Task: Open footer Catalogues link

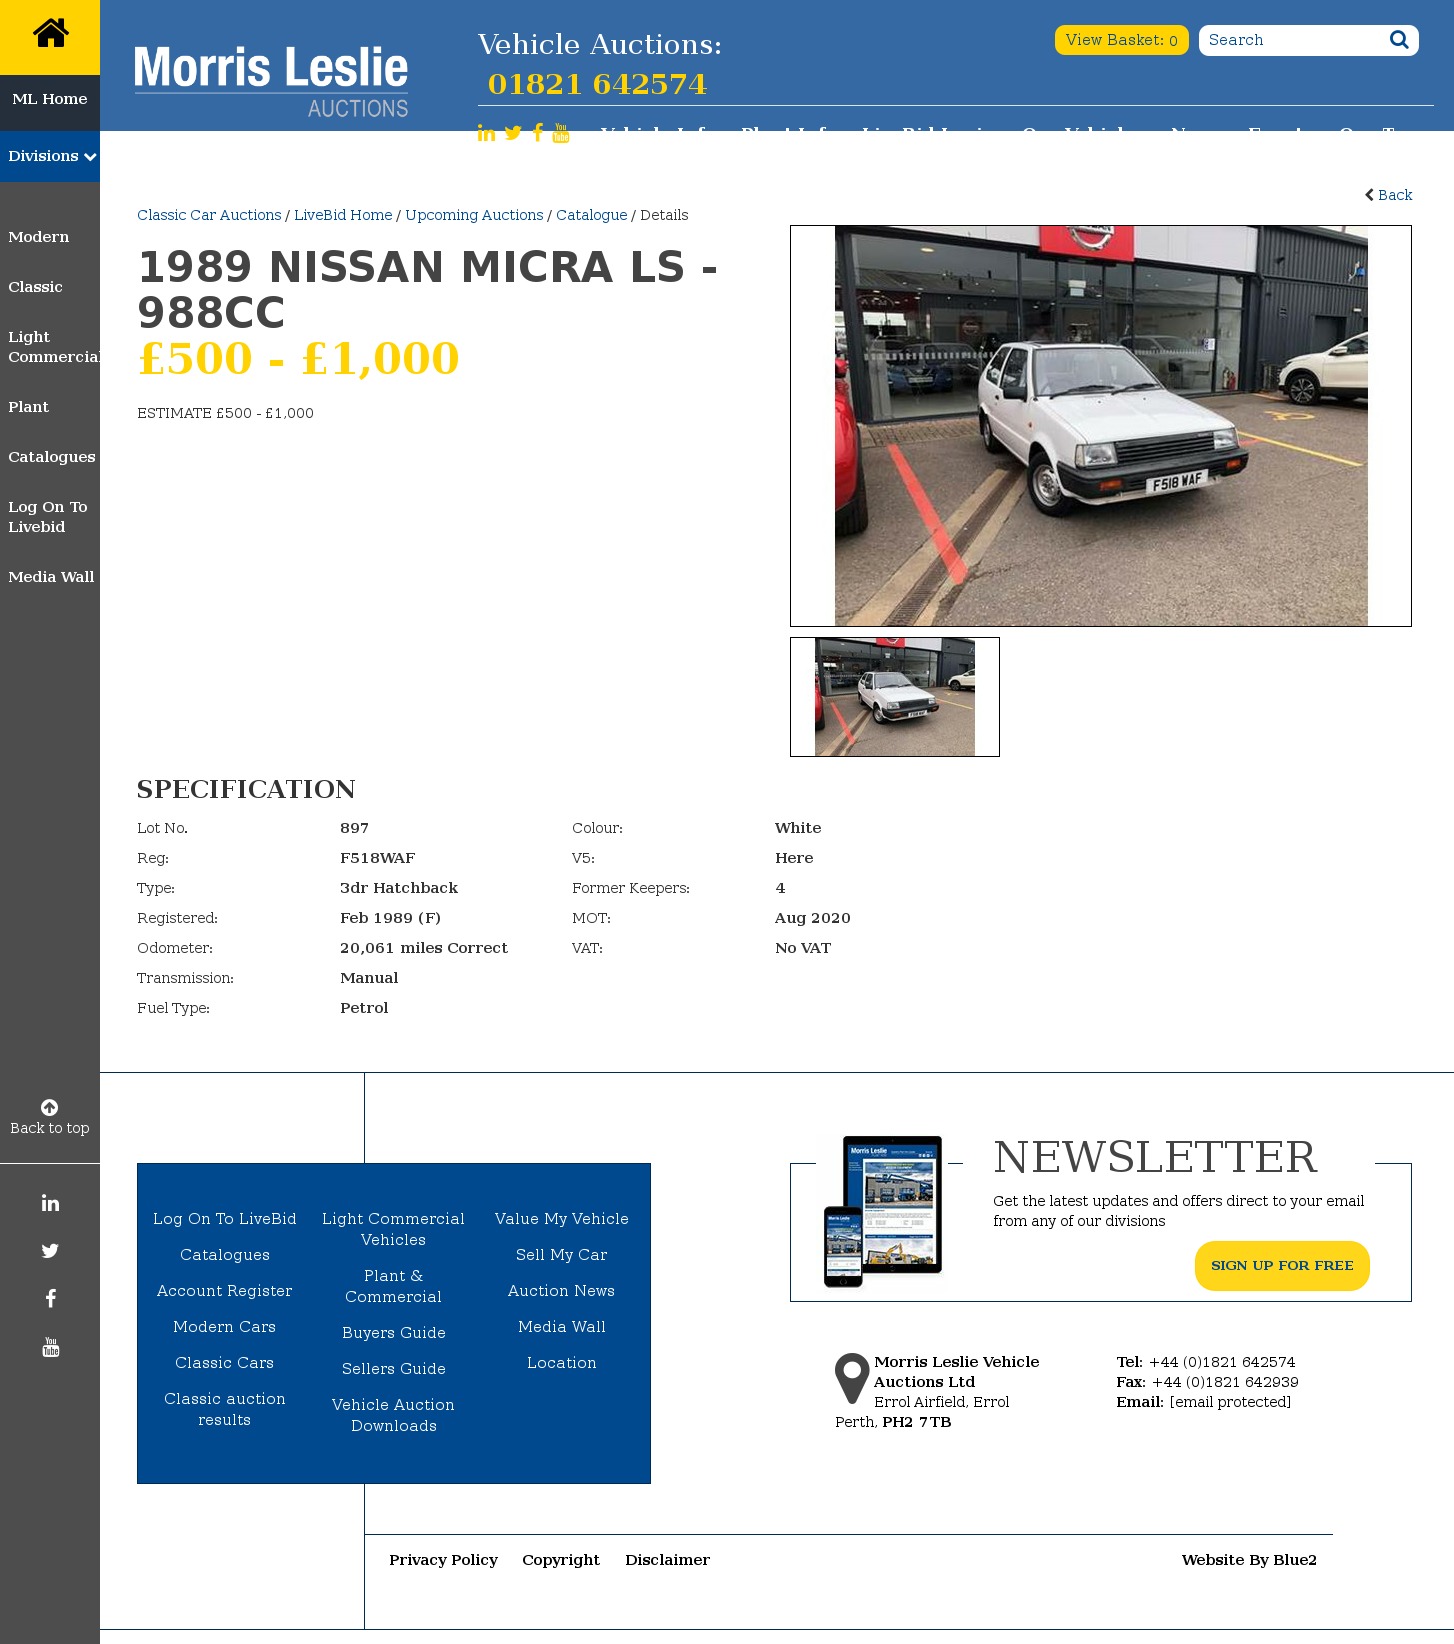Action: pyautogui.click(x=225, y=1255)
